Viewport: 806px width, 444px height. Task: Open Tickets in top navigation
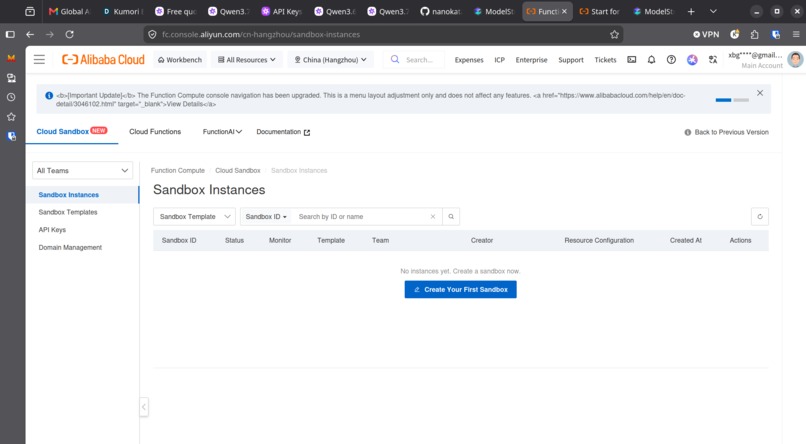[605, 60]
